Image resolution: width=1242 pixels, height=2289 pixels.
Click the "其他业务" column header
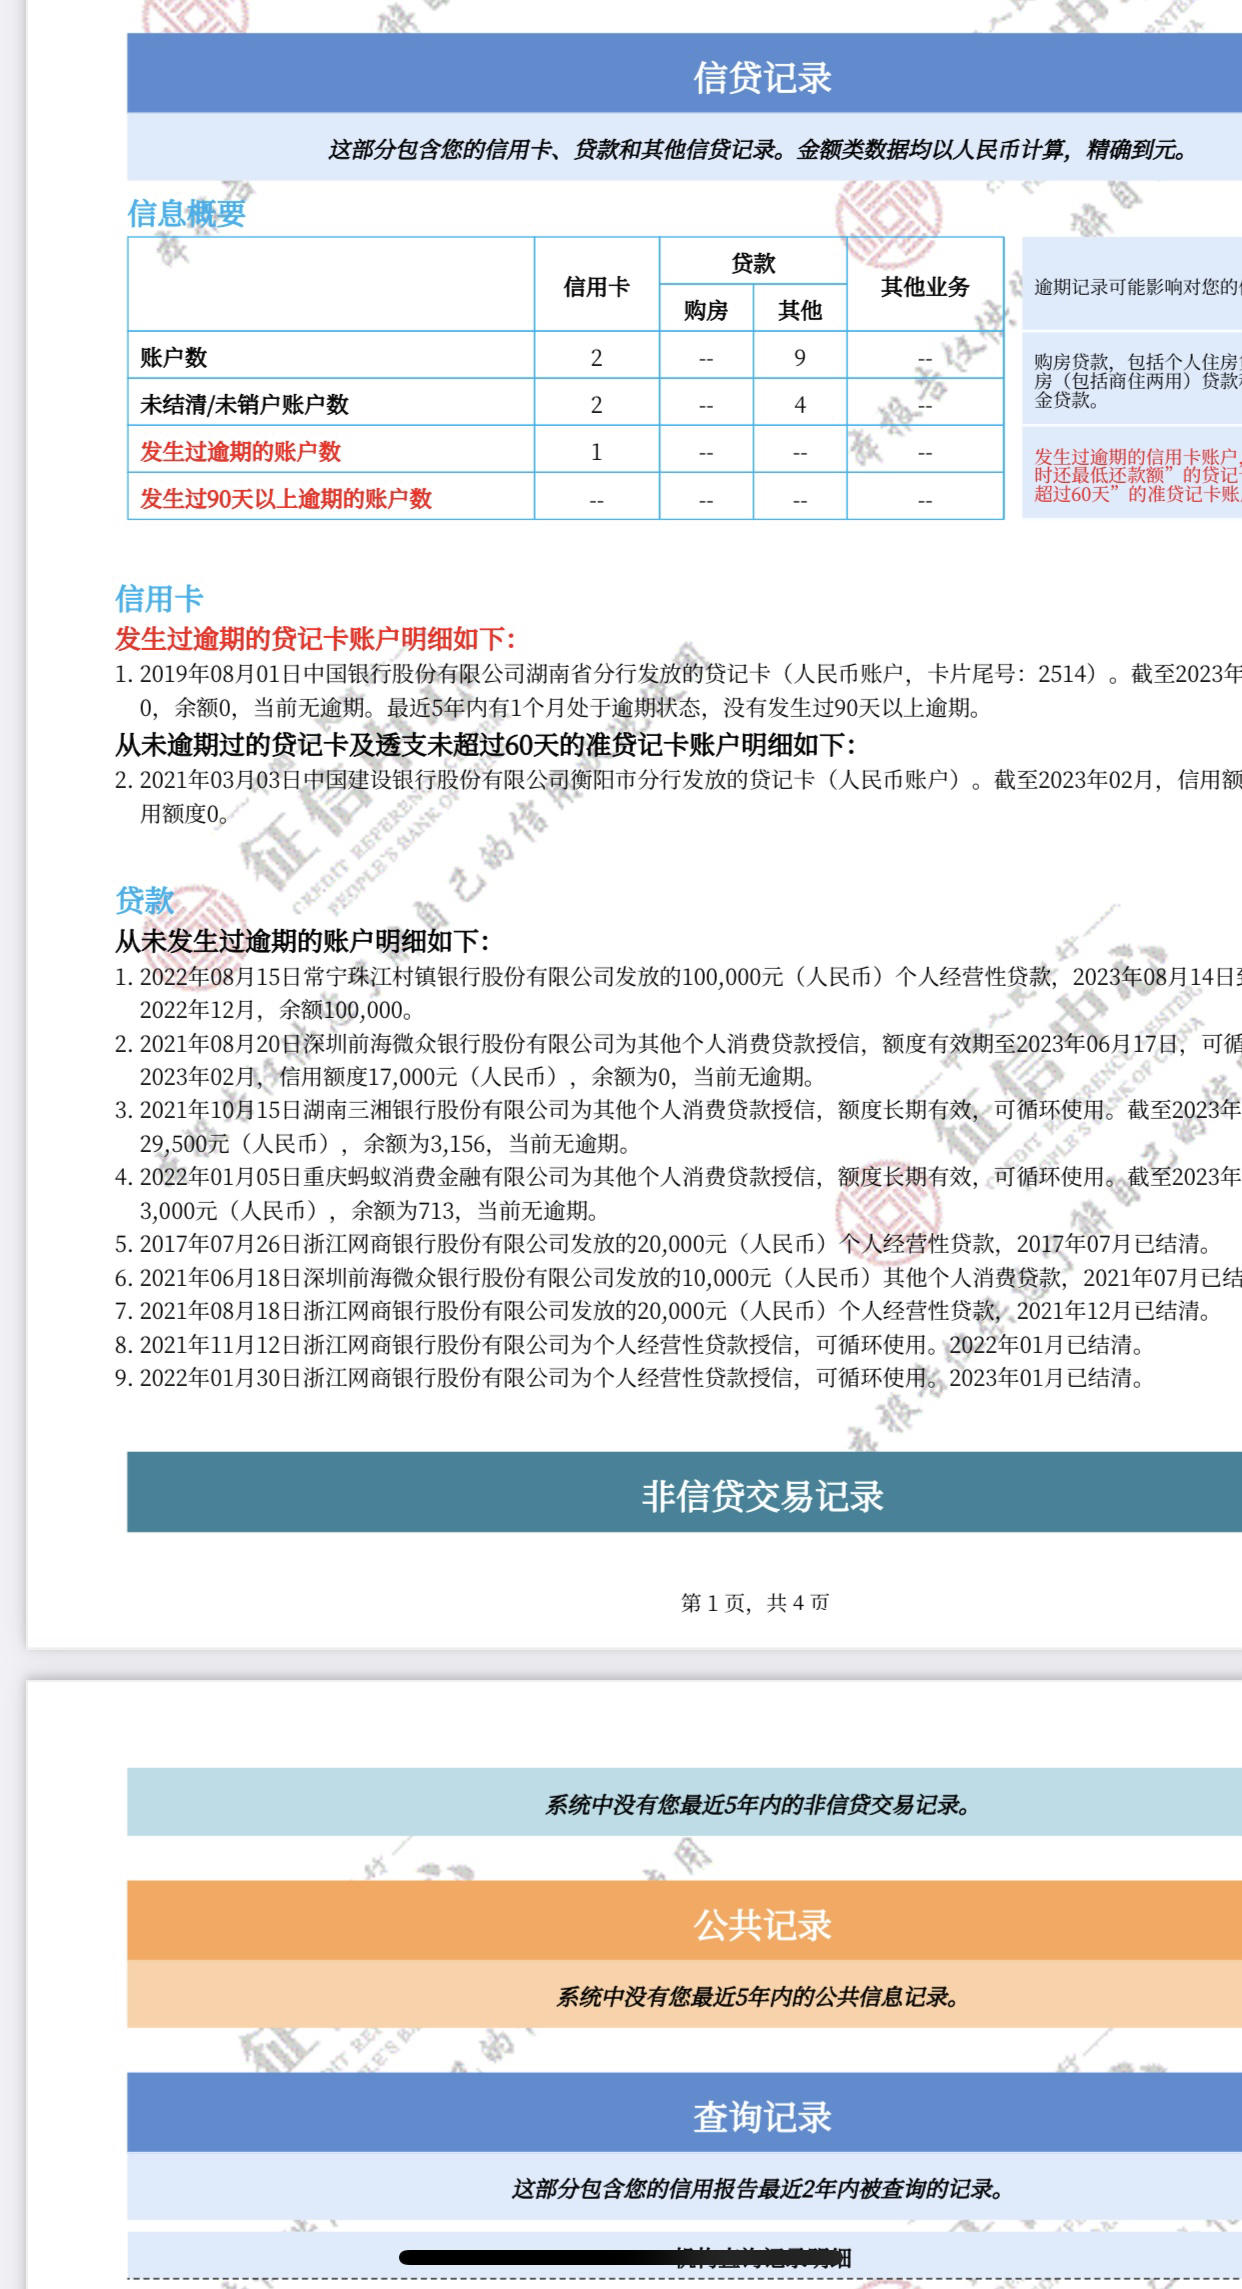coord(925,287)
